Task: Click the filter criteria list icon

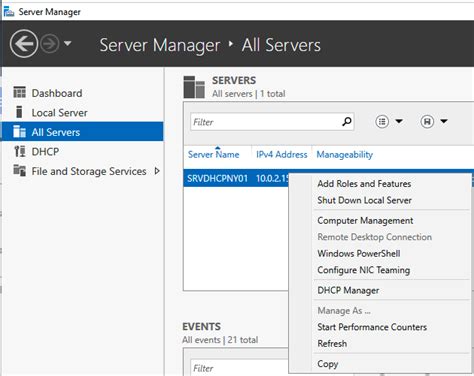Action: (x=382, y=122)
